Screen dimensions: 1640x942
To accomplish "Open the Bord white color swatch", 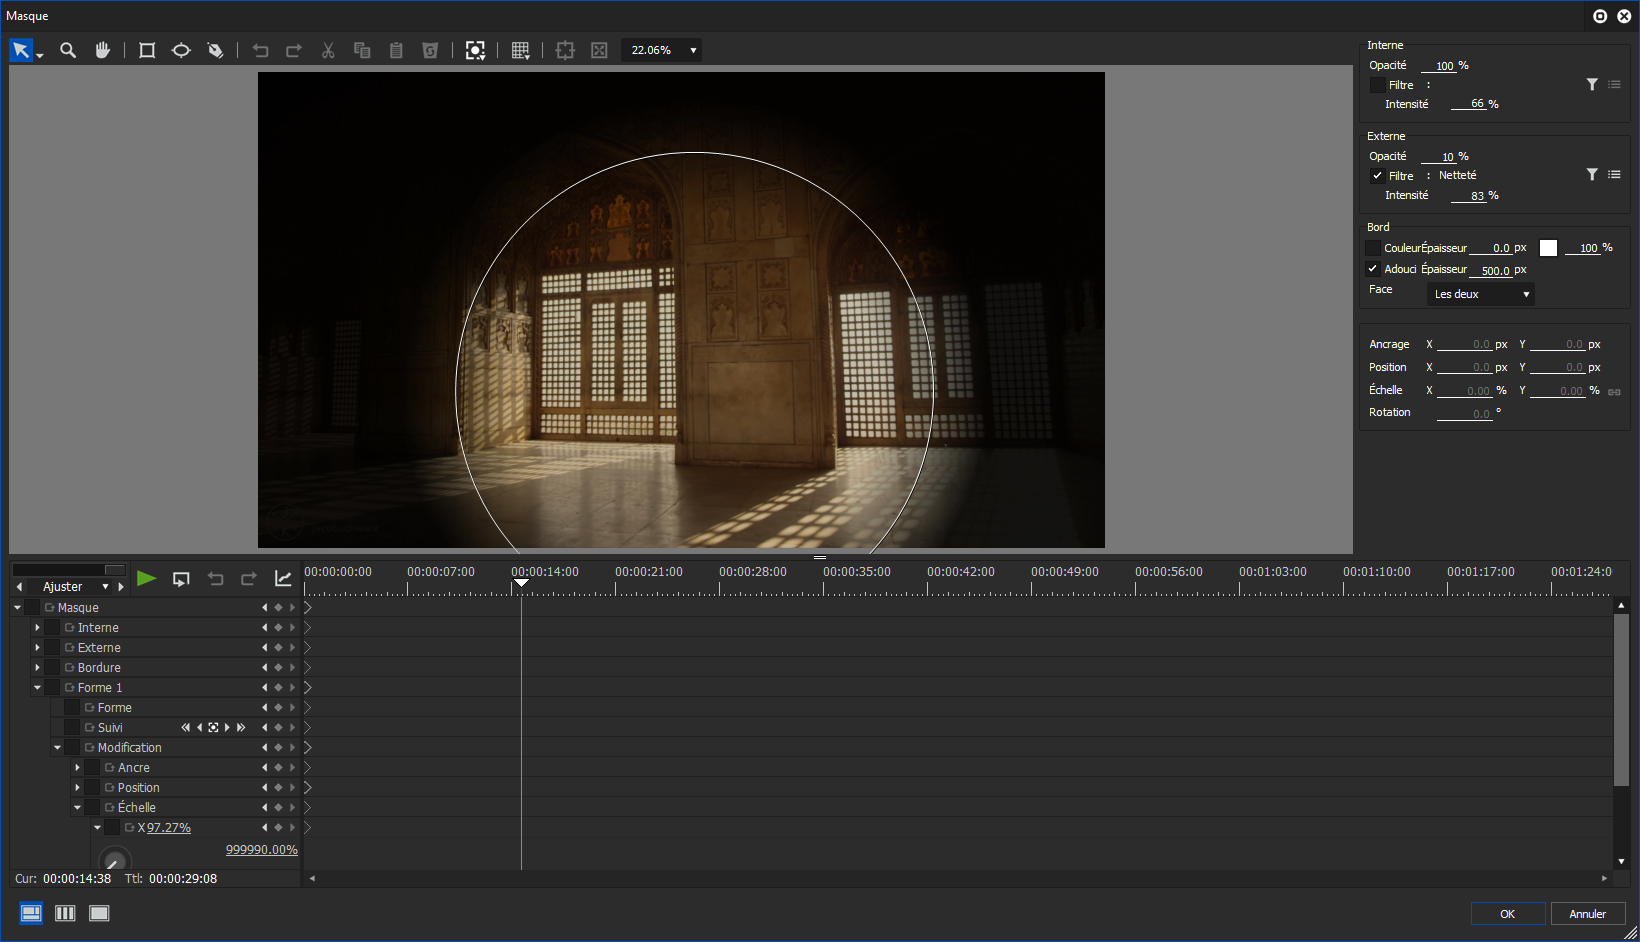I will [1548, 248].
